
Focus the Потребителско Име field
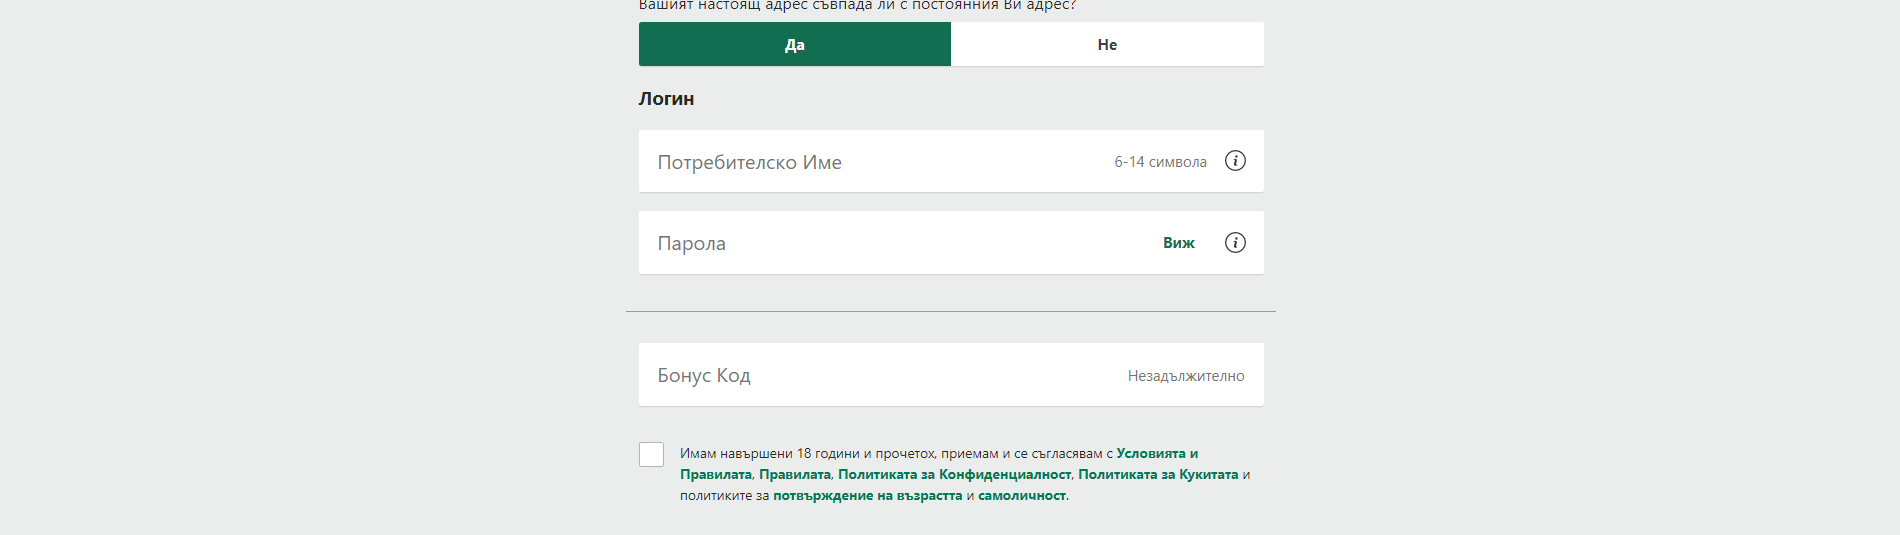(x=951, y=161)
